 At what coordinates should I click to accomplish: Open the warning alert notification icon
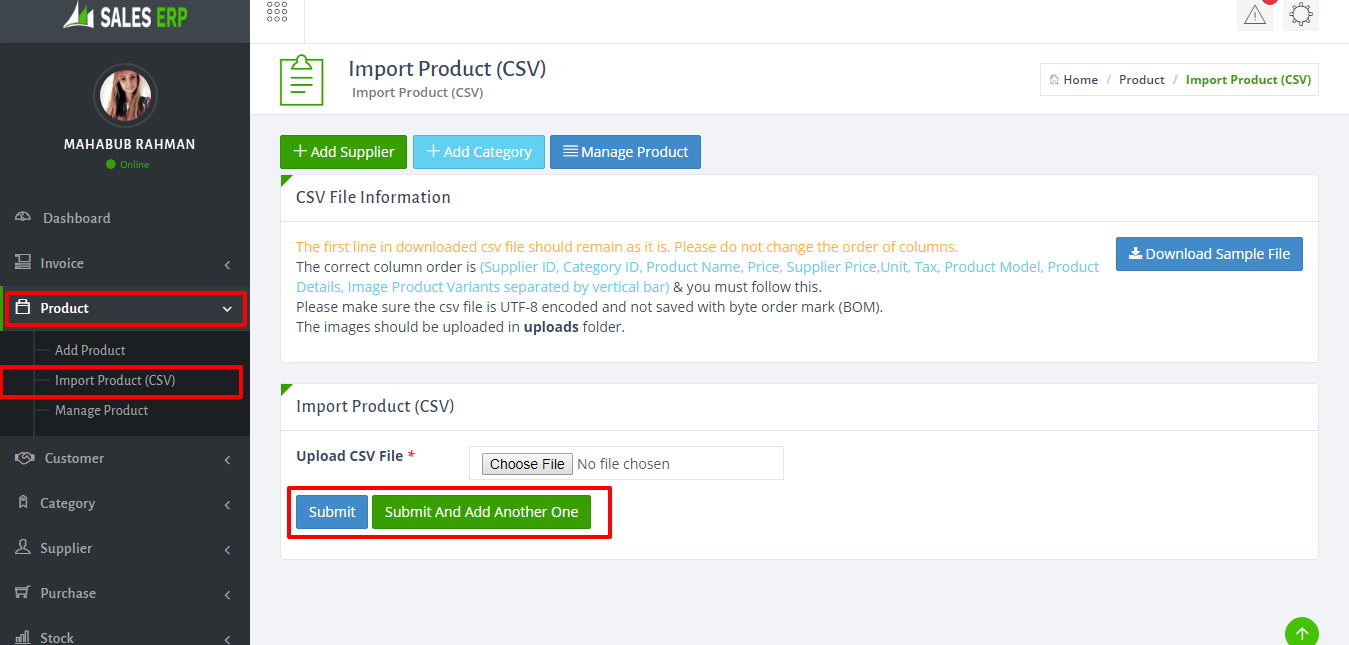click(1254, 15)
